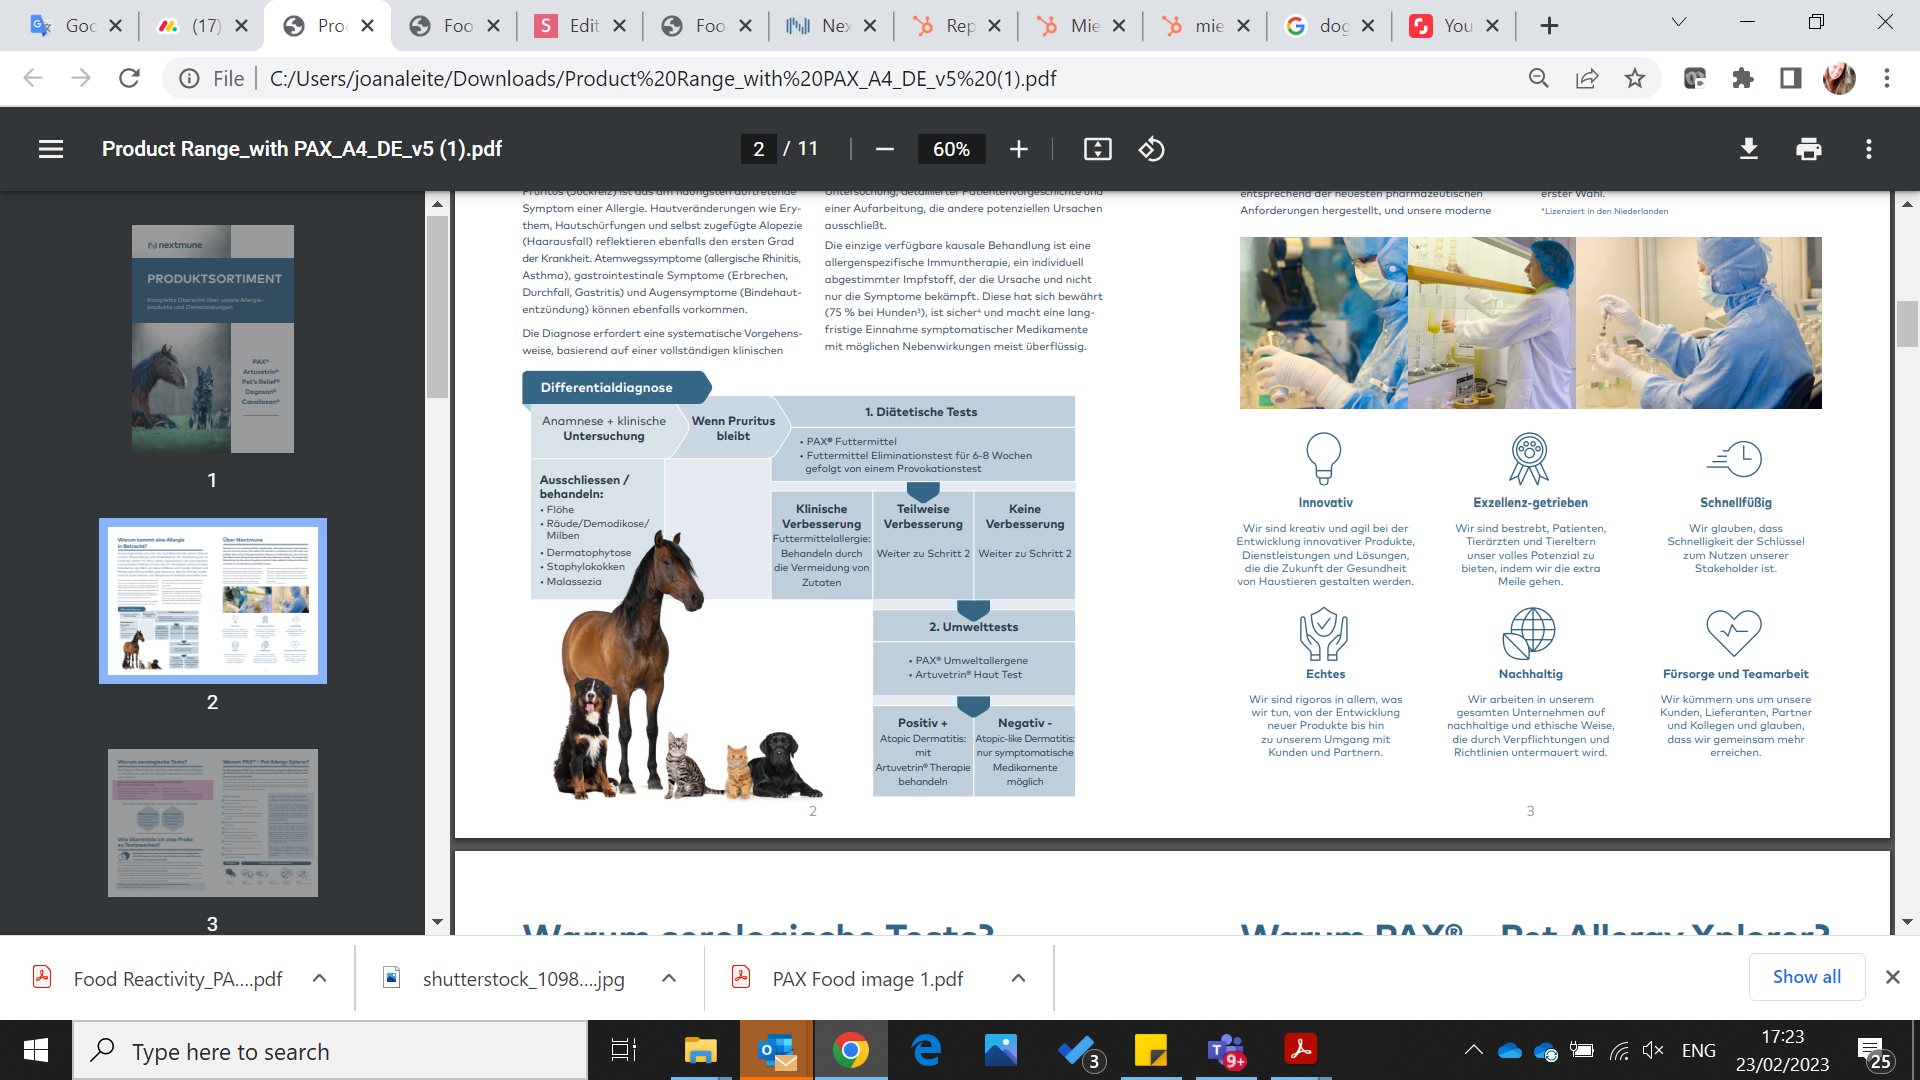Click the fit to page icon

click(1097, 149)
